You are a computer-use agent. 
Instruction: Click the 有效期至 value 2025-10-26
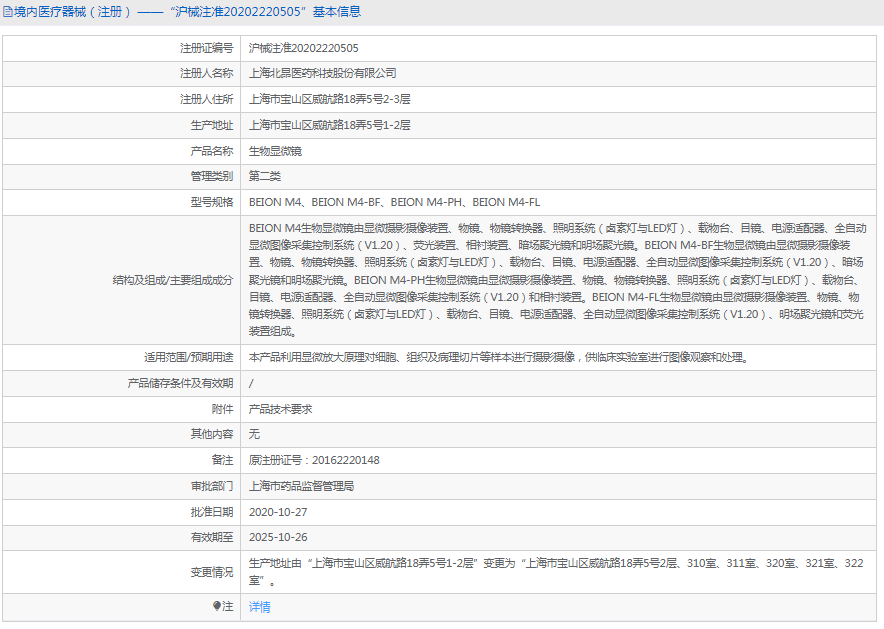click(280, 539)
